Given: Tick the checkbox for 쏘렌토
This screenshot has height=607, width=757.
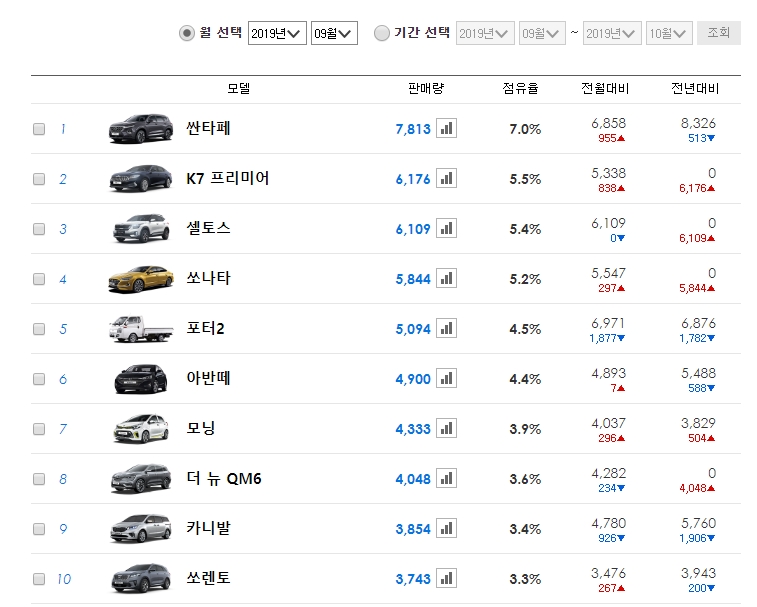Looking at the screenshot, I should 39,579.
